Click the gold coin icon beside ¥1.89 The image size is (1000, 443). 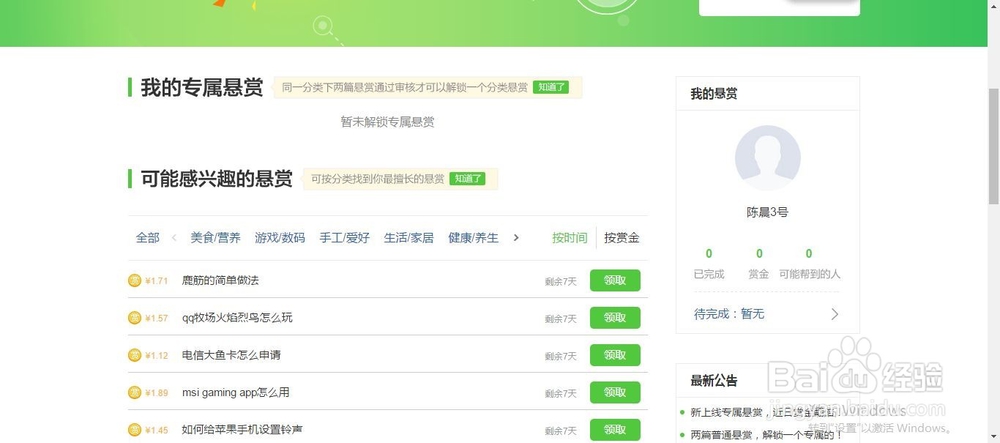[x=135, y=393]
